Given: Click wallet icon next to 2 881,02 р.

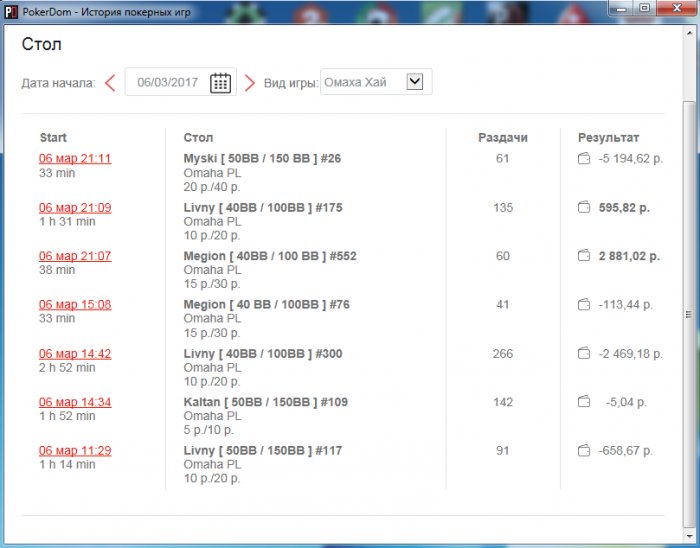Looking at the screenshot, I should click(584, 256).
